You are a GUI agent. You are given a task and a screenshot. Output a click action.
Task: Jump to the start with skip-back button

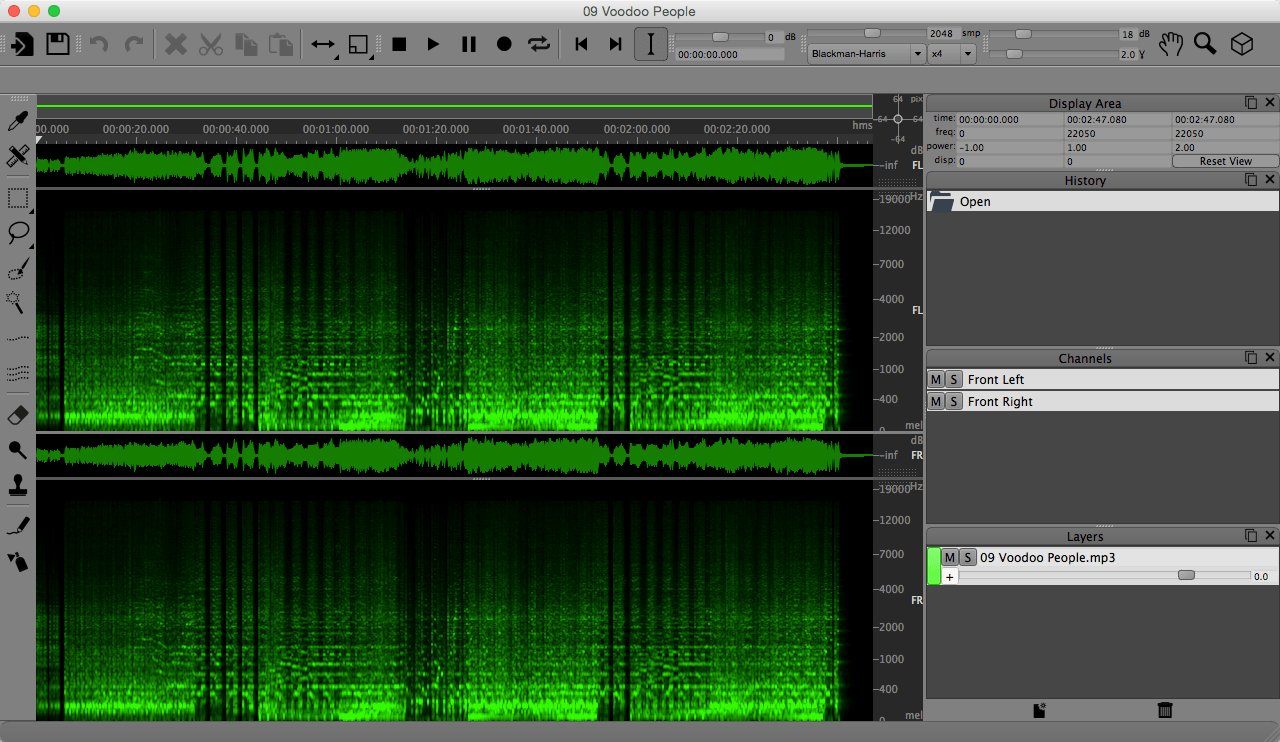coord(581,44)
